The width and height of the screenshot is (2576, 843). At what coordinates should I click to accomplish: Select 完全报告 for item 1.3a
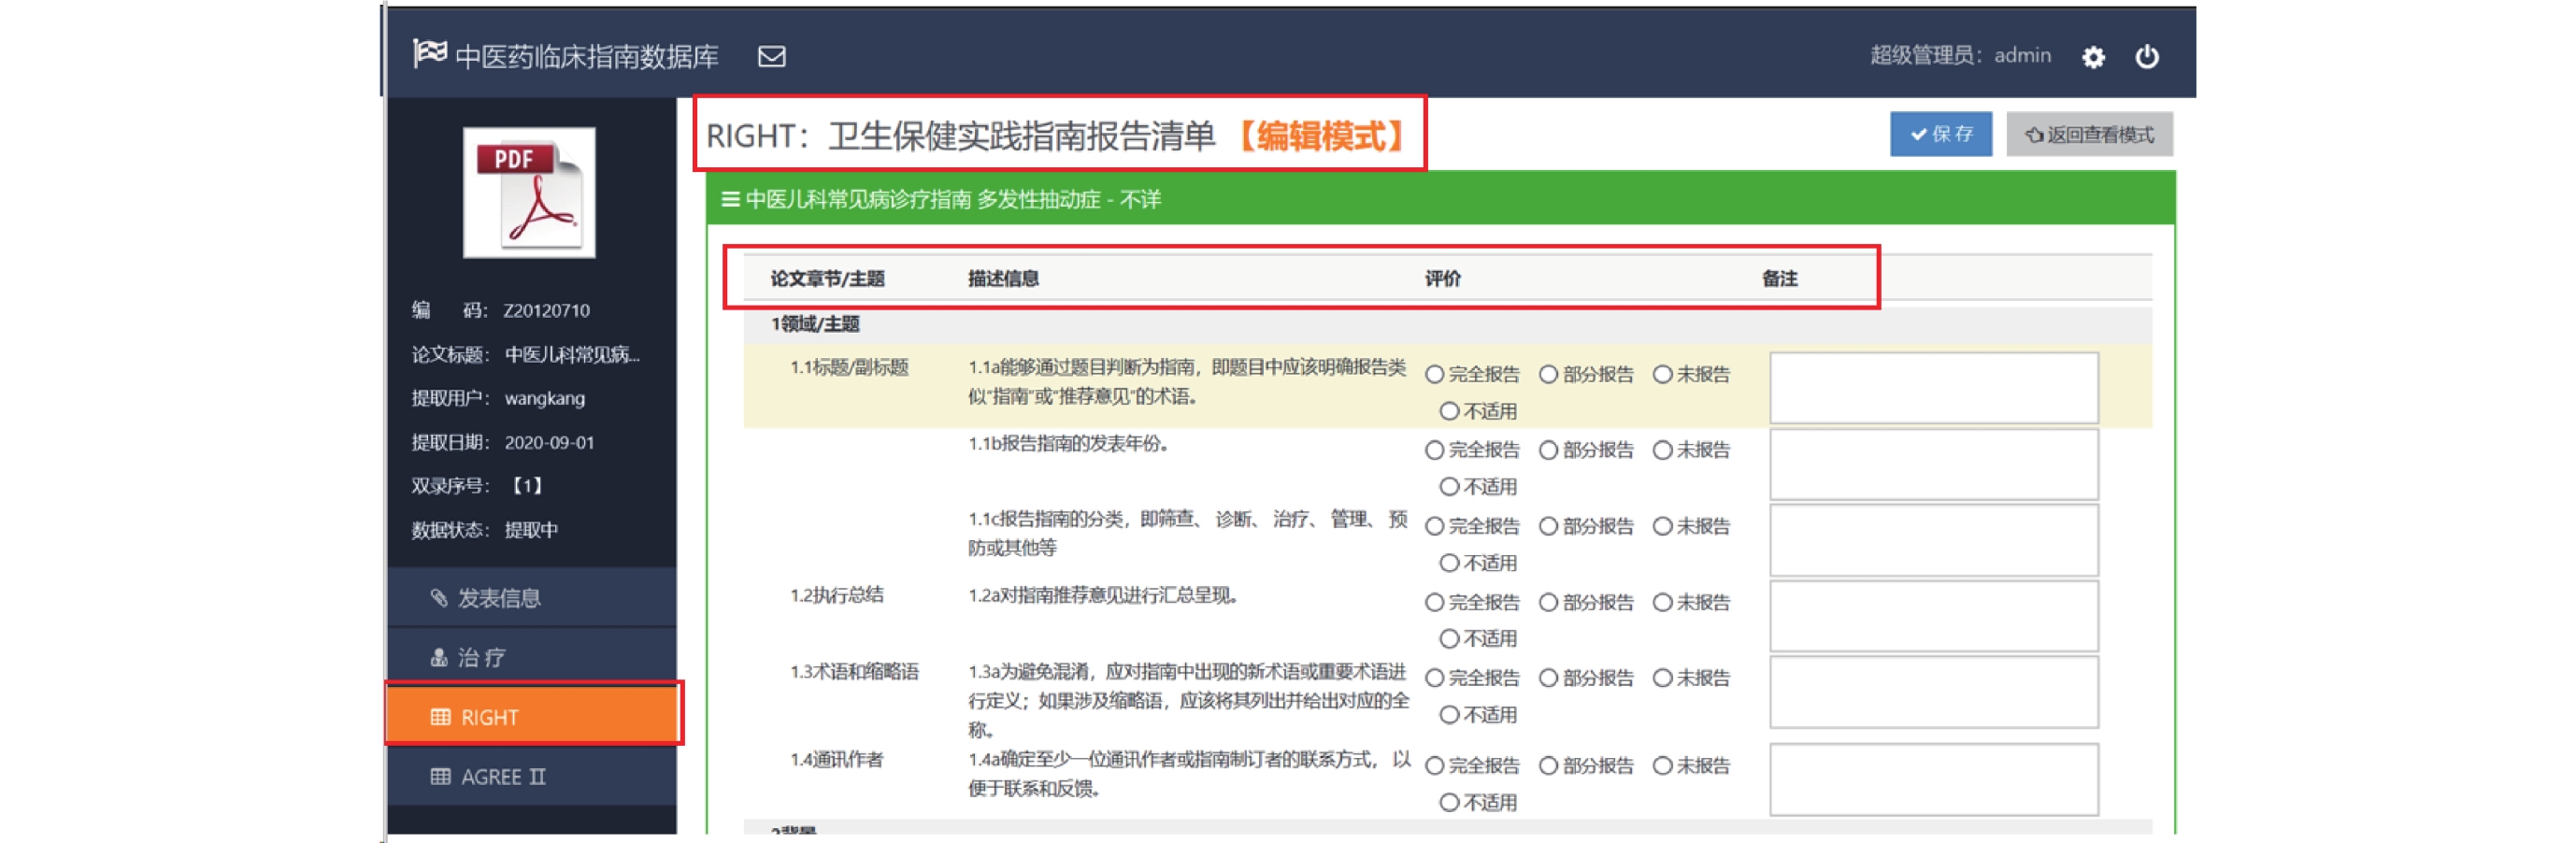click(1434, 678)
